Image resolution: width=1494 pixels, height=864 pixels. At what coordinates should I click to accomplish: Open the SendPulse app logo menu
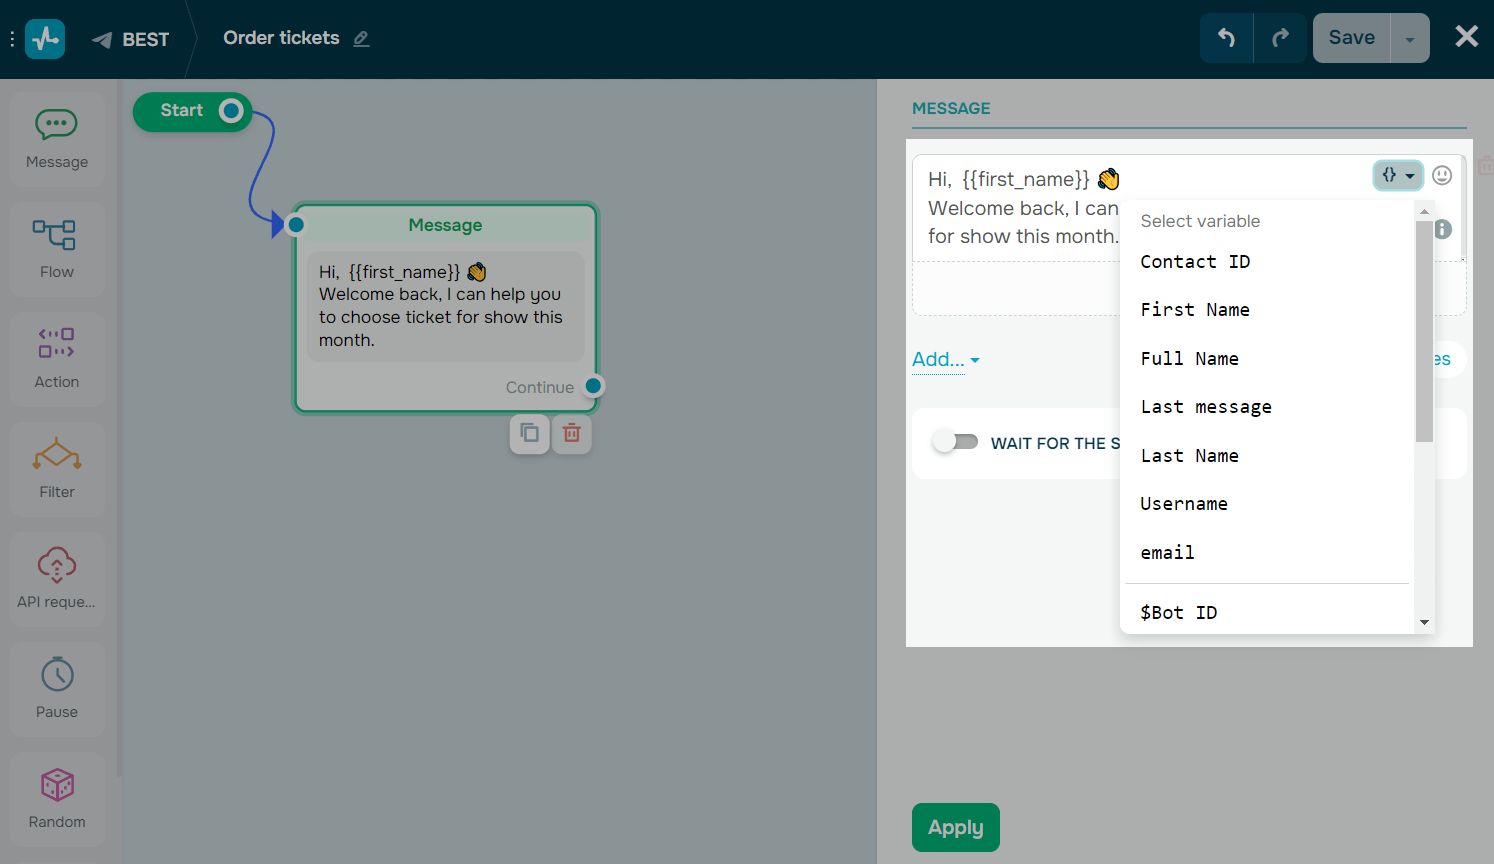(x=45, y=39)
